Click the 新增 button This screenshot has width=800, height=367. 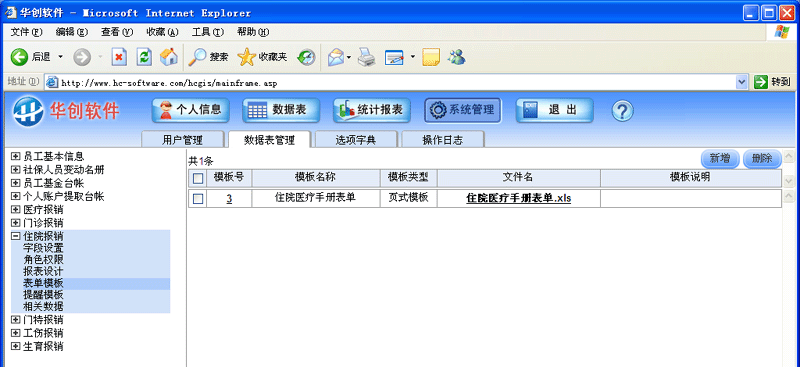tap(720, 159)
